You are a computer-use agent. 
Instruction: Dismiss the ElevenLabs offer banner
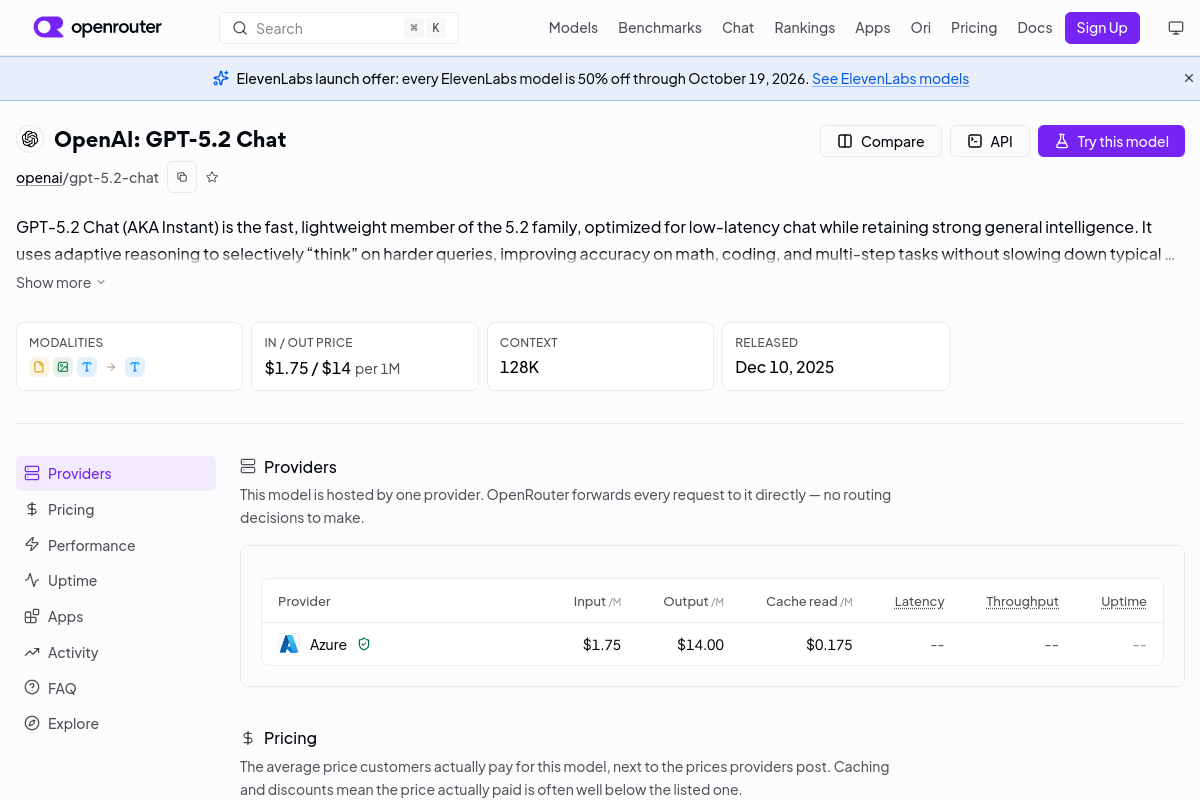click(x=1188, y=78)
